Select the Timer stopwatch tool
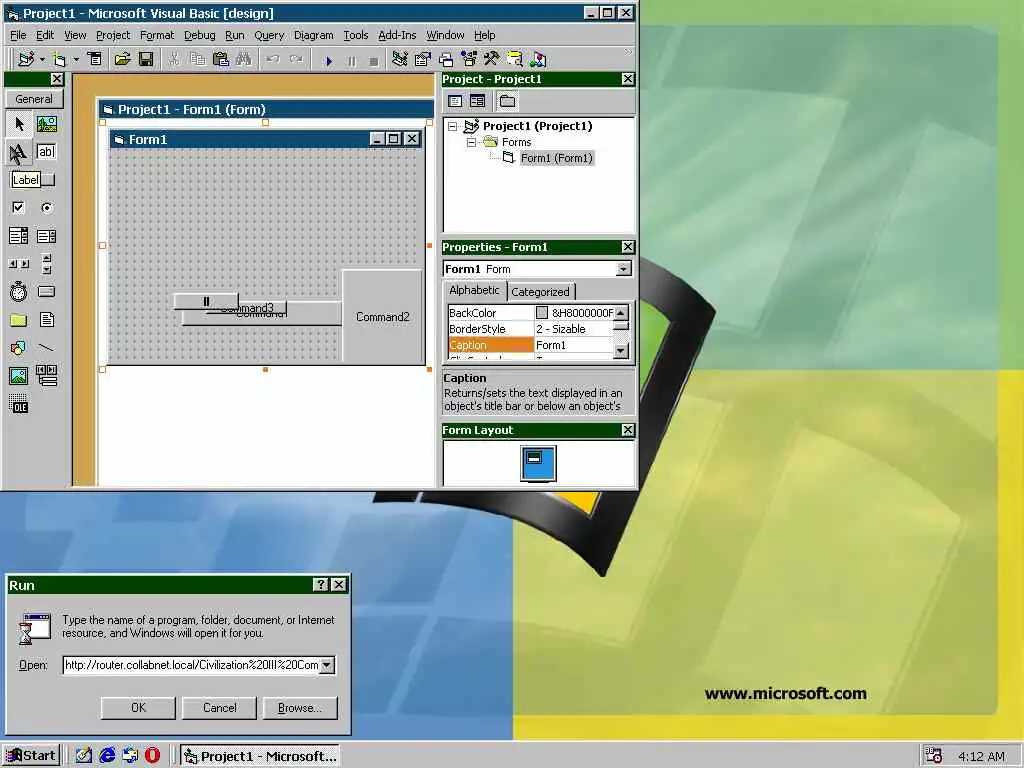Viewport: 1024px width, 768px height. pos(18,291)
